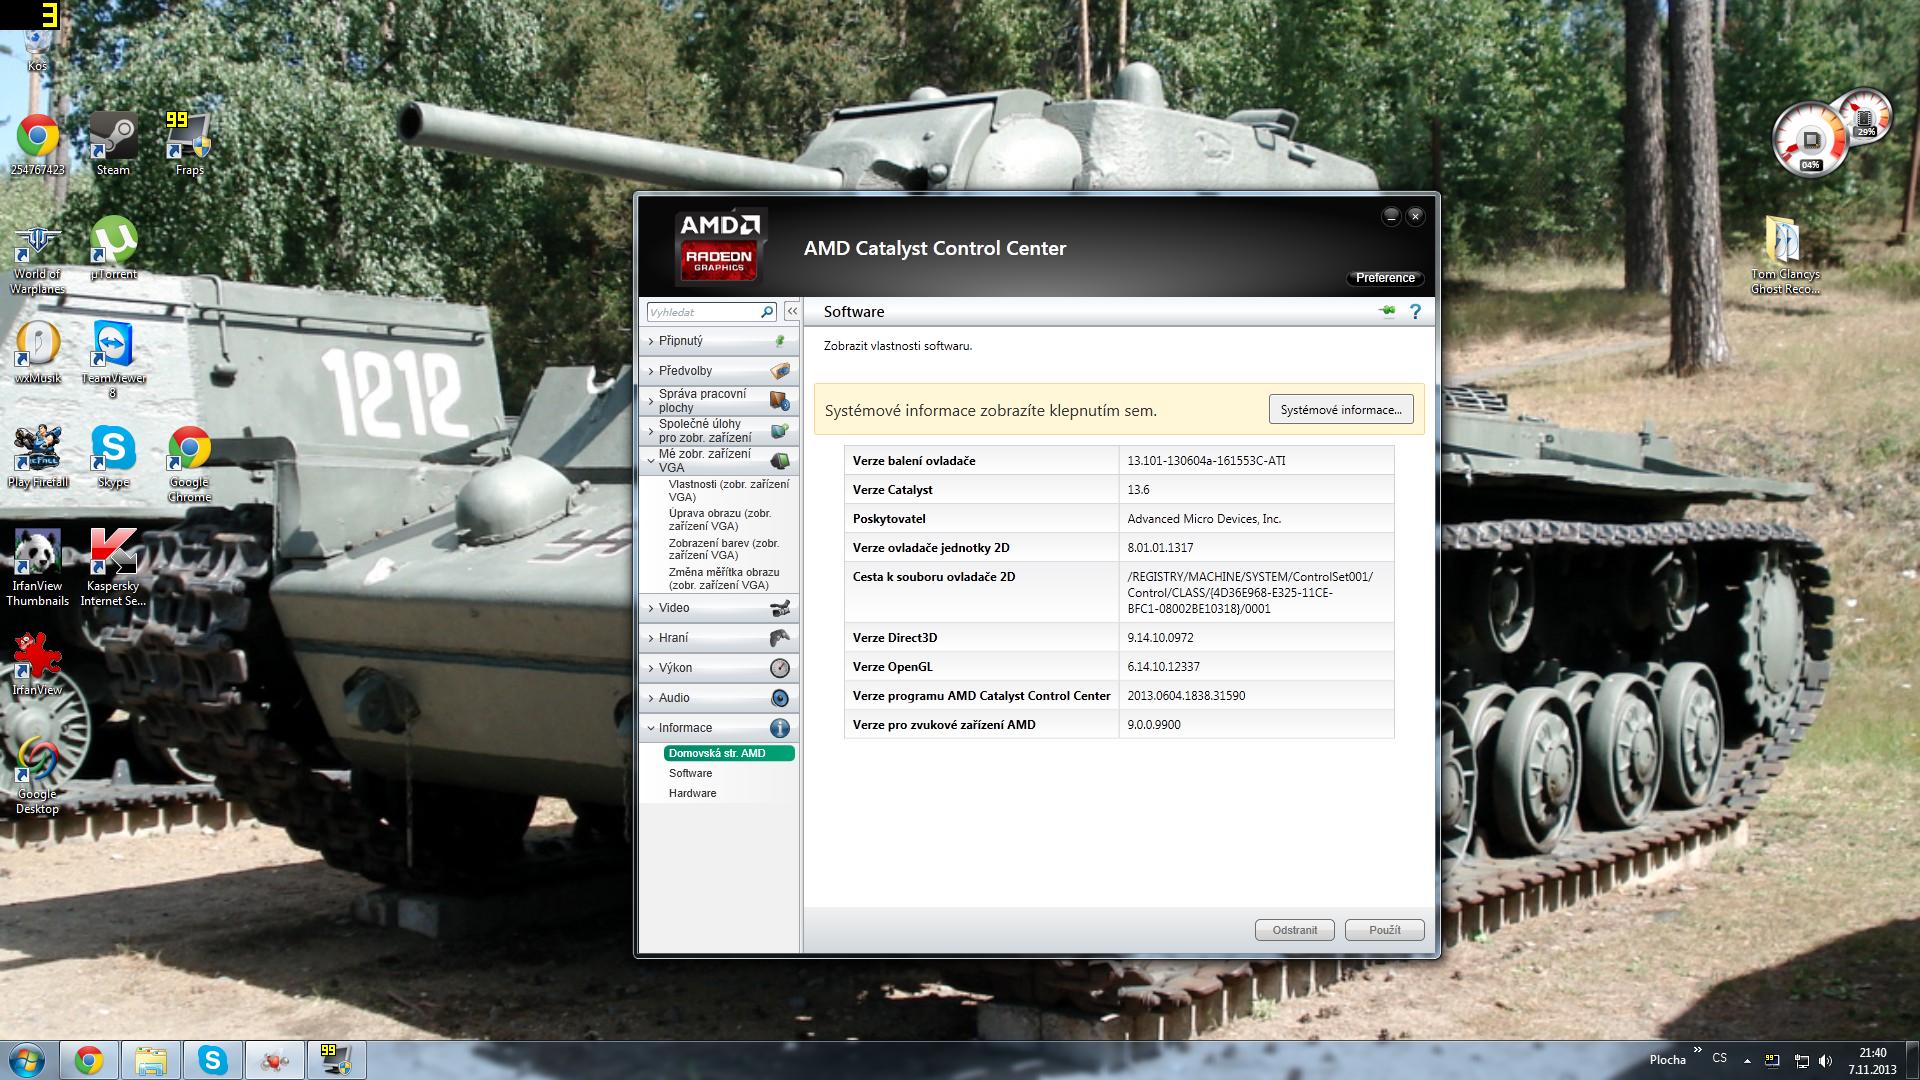The width and height of the screenshot is (1920, 1080).
Task: Click the network tray icon
Action: pyautogui.click(x=1801, y=1061)
